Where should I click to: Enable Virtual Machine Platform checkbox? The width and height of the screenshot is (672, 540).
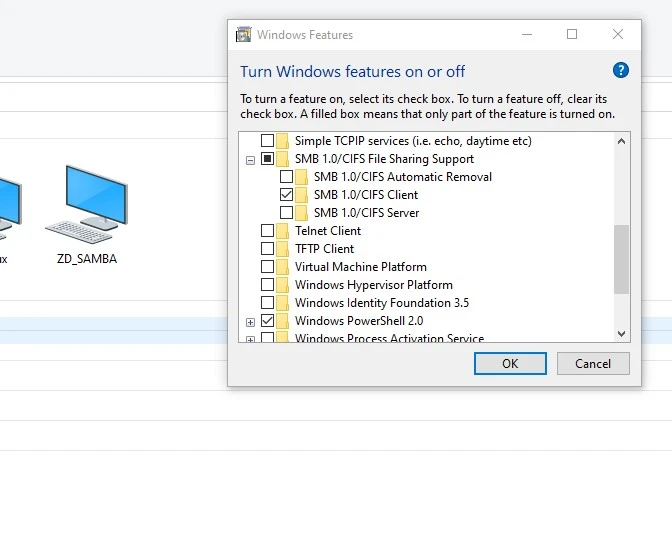pos(267,267)
